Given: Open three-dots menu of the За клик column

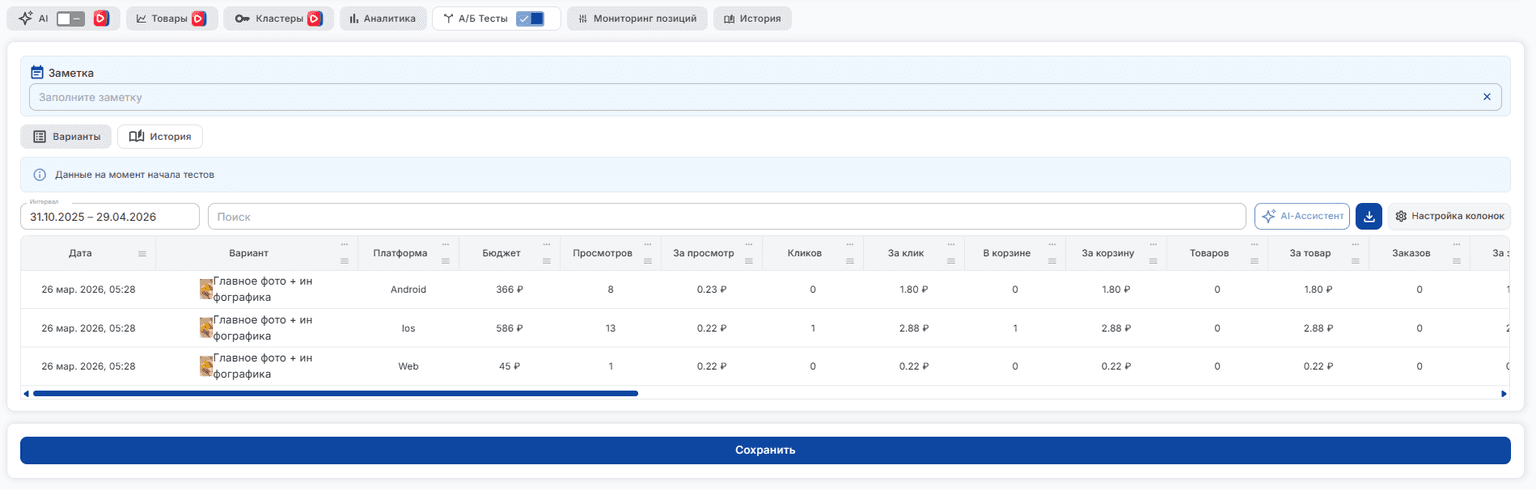Looking at the screenshot, I should [x=952, y=244].
